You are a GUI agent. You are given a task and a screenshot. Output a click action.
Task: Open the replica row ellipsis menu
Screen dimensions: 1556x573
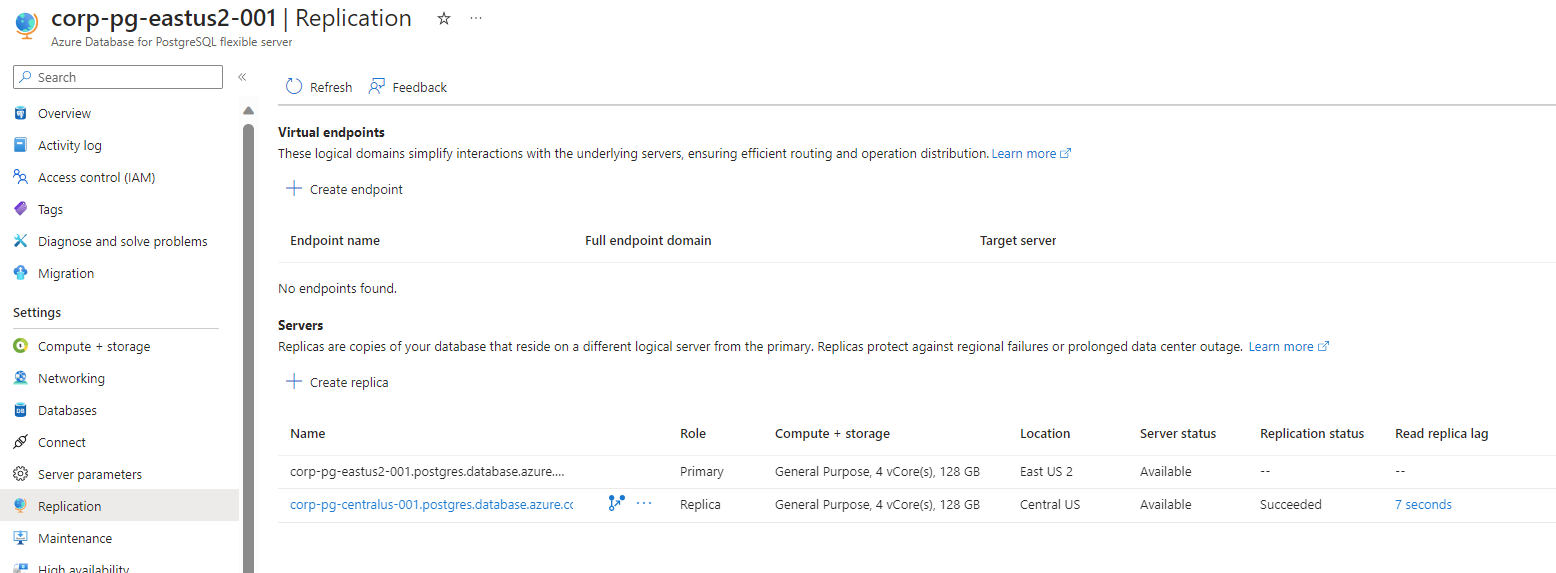[644, 504]
